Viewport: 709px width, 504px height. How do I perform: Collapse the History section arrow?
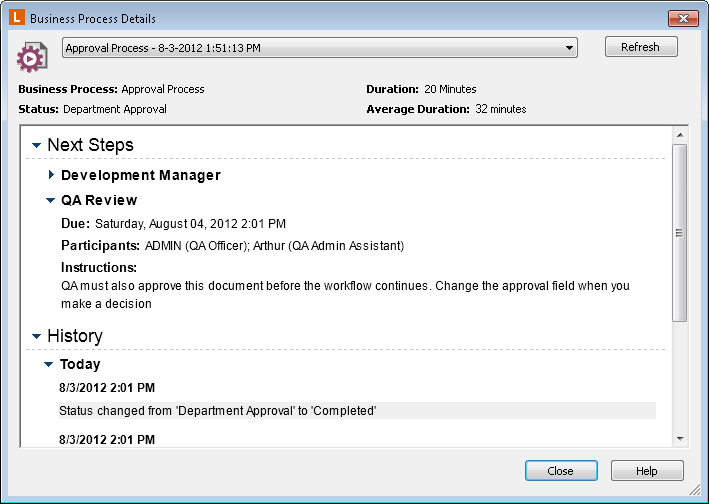(37, 337)
